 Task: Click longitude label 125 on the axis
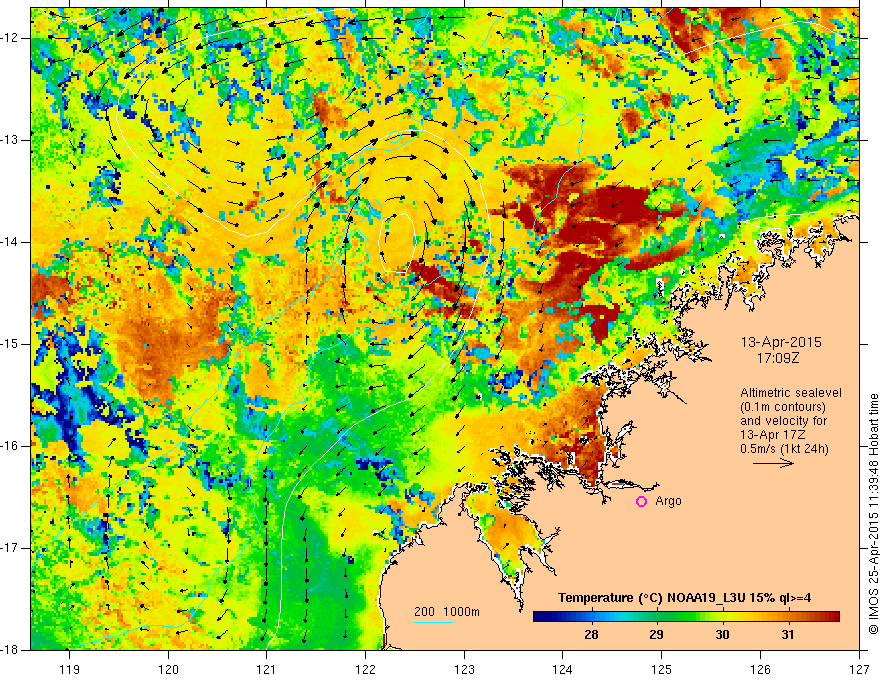(x=662, y=669)
